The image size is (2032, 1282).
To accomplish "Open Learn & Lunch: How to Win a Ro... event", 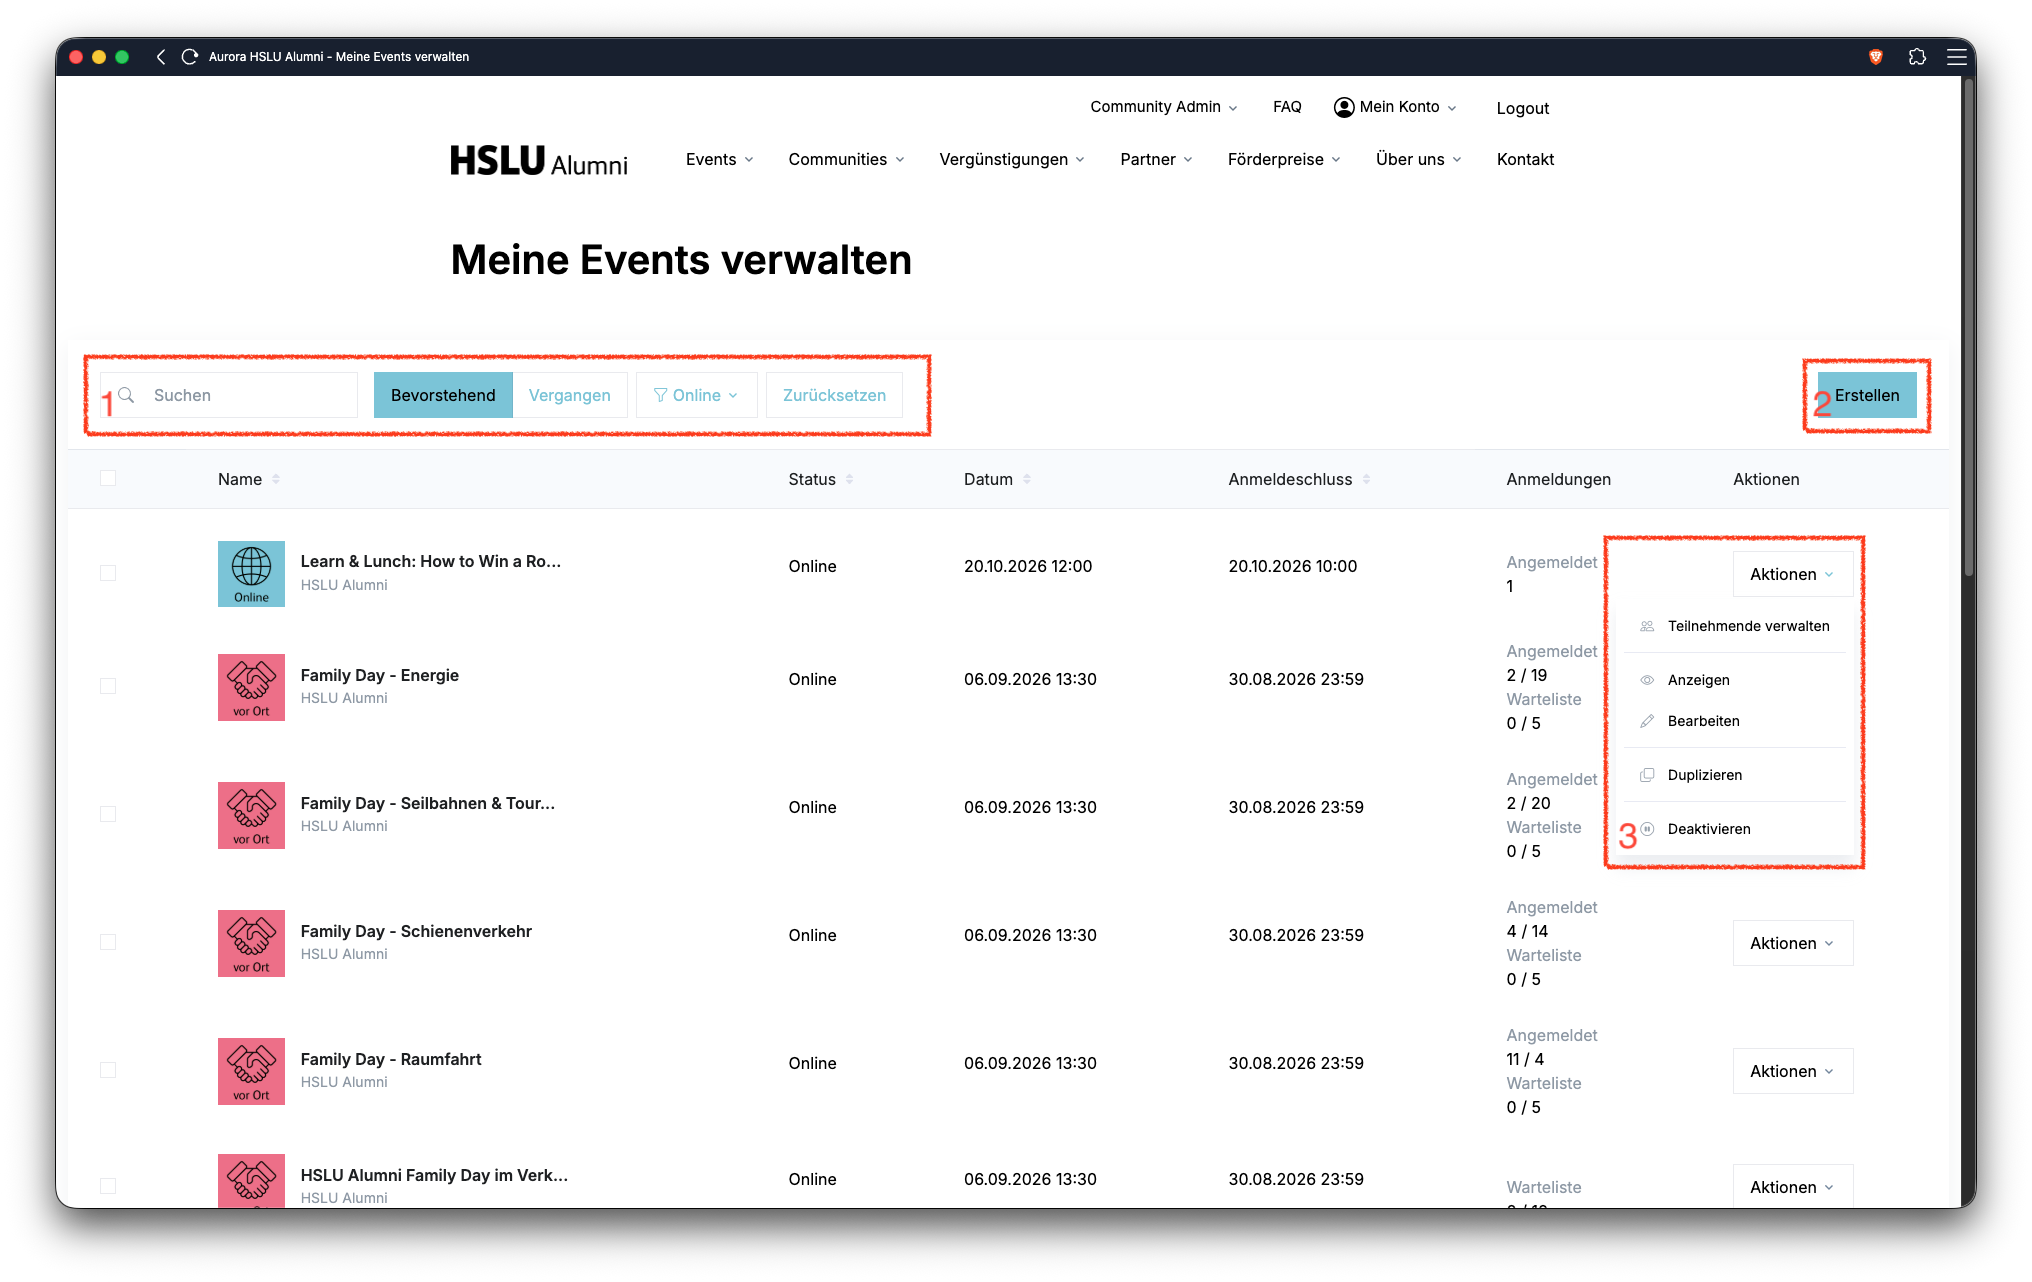I will (x=431, y=561).
